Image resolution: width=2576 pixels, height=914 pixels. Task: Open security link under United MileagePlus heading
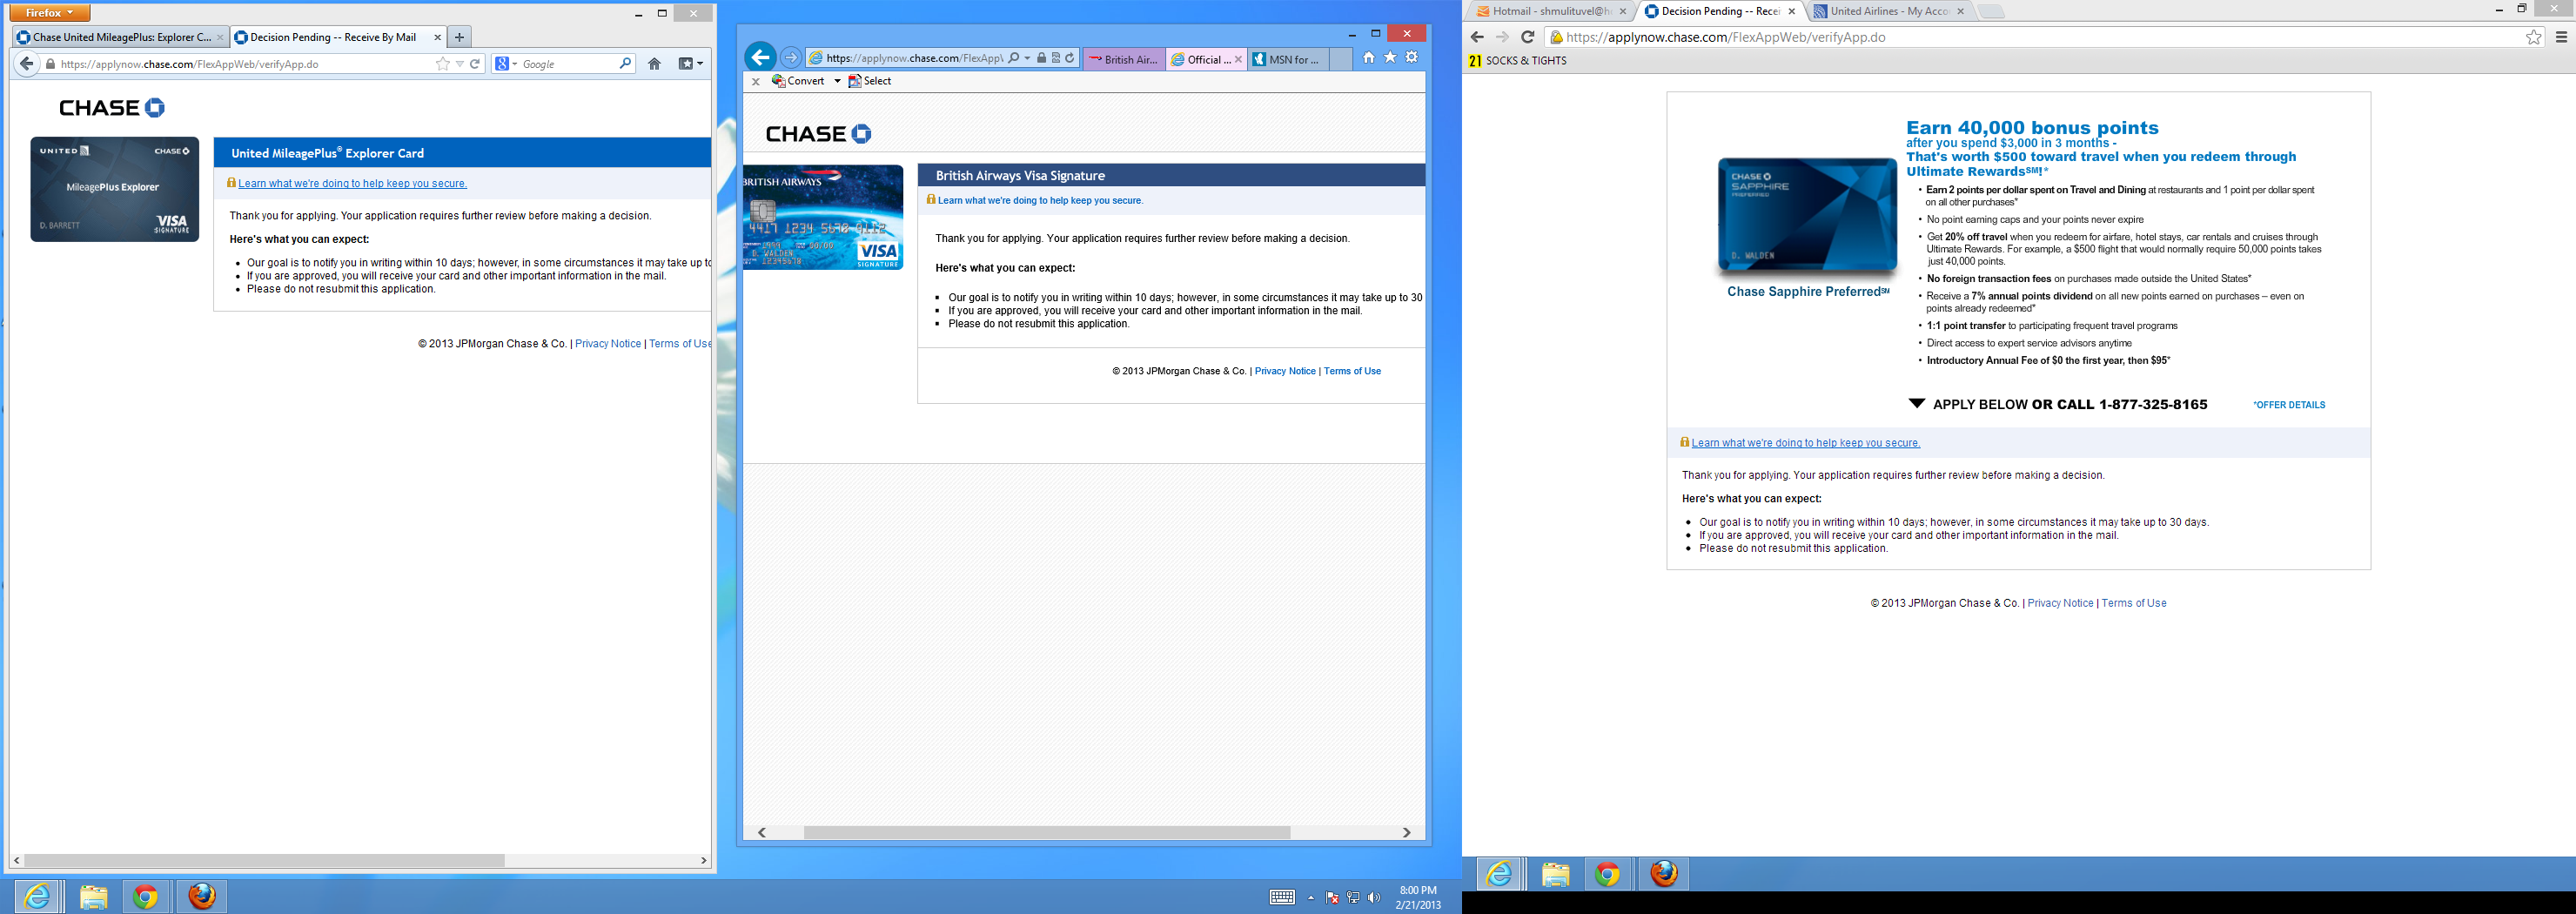(352, 183)
